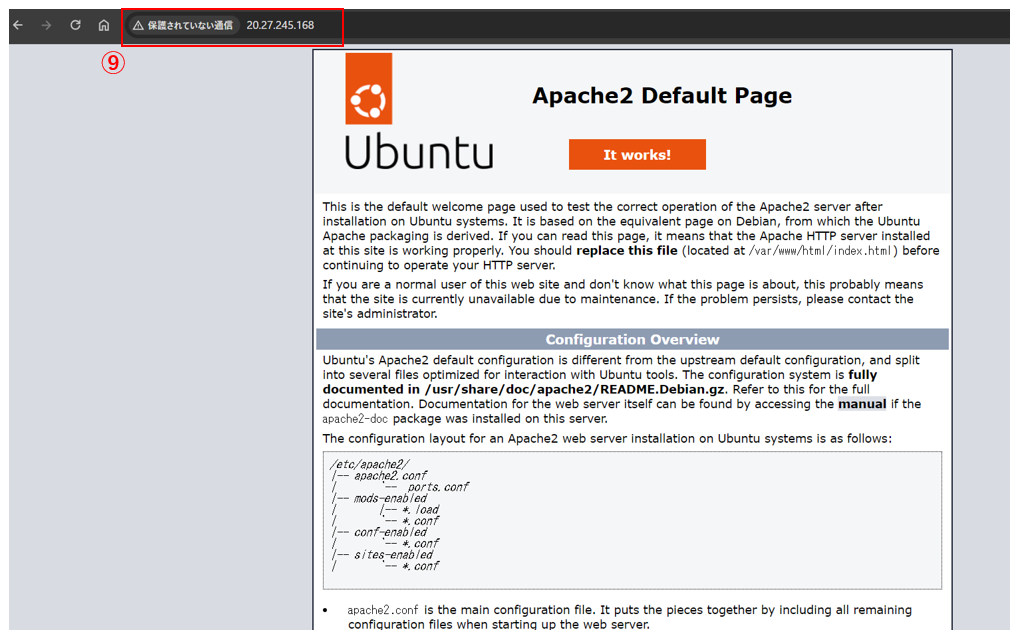Click the Ubuntu wordmark text under the logo
This screenshot has width=1021, height=638.
(419, 152)
